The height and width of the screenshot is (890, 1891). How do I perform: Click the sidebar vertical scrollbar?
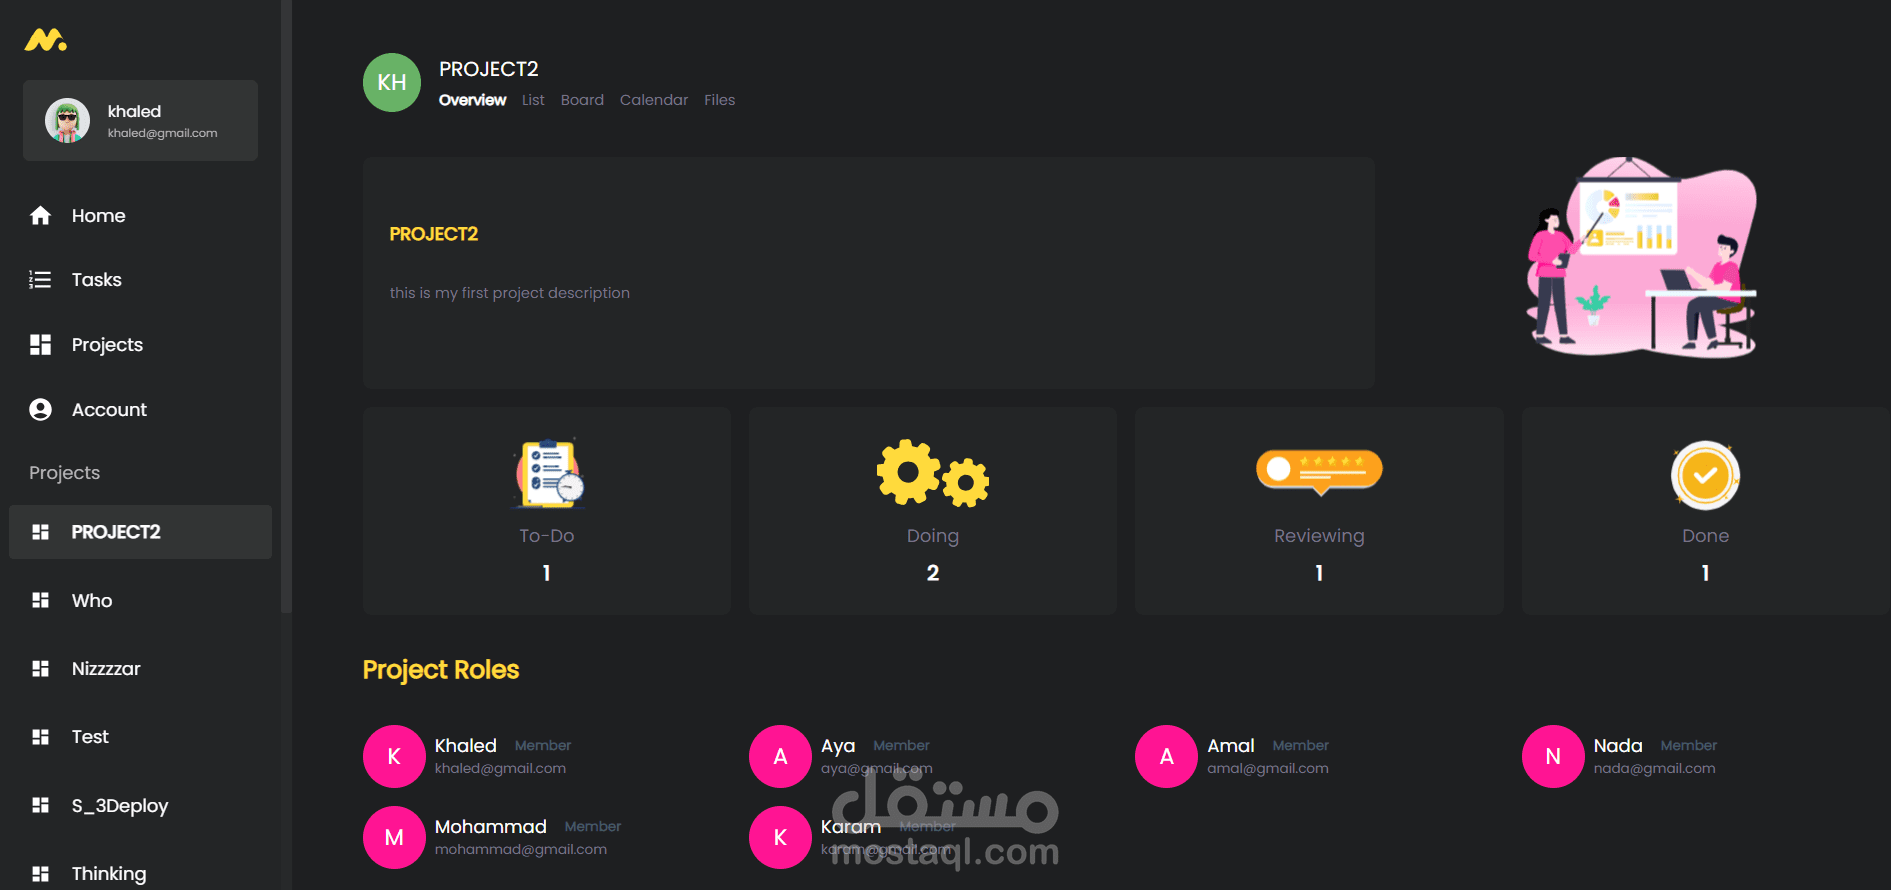coord(286,305)
